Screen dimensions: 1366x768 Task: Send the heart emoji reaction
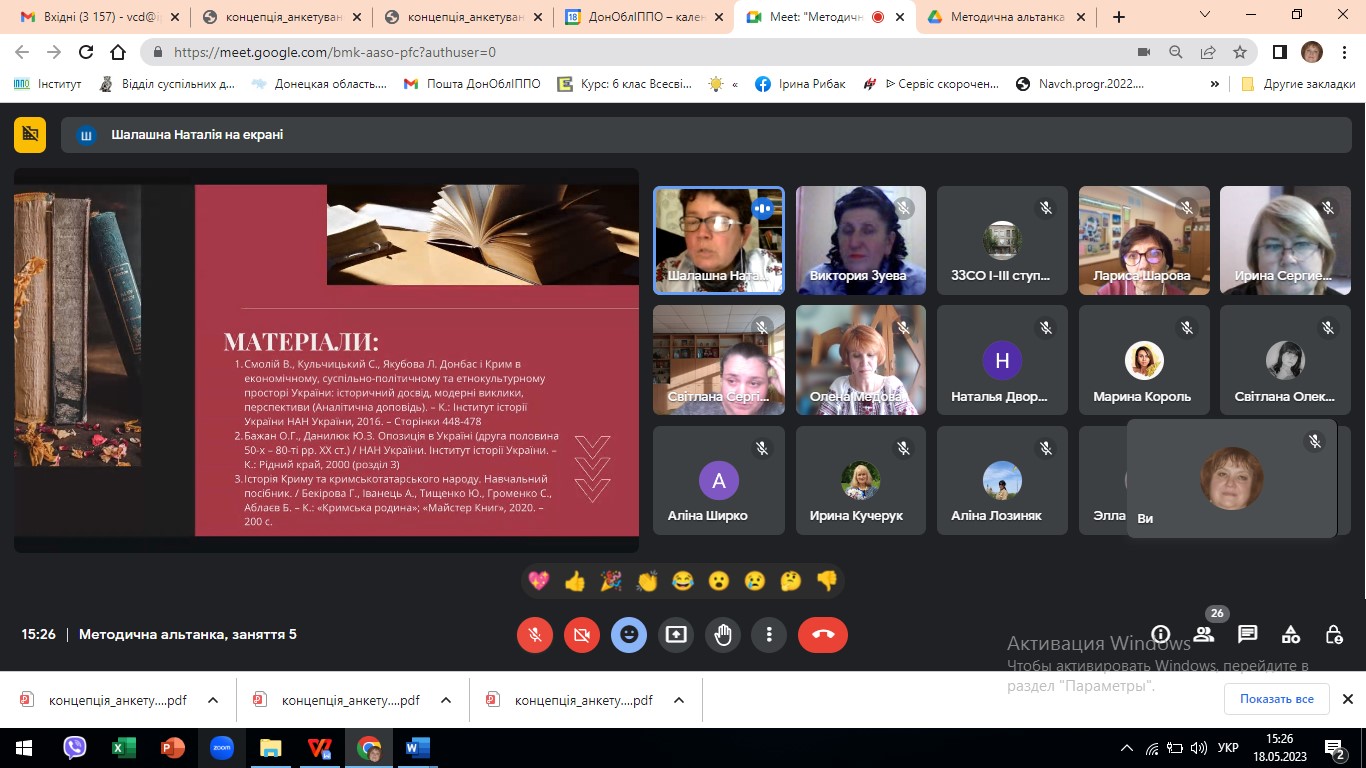click(x=539, y=581)
